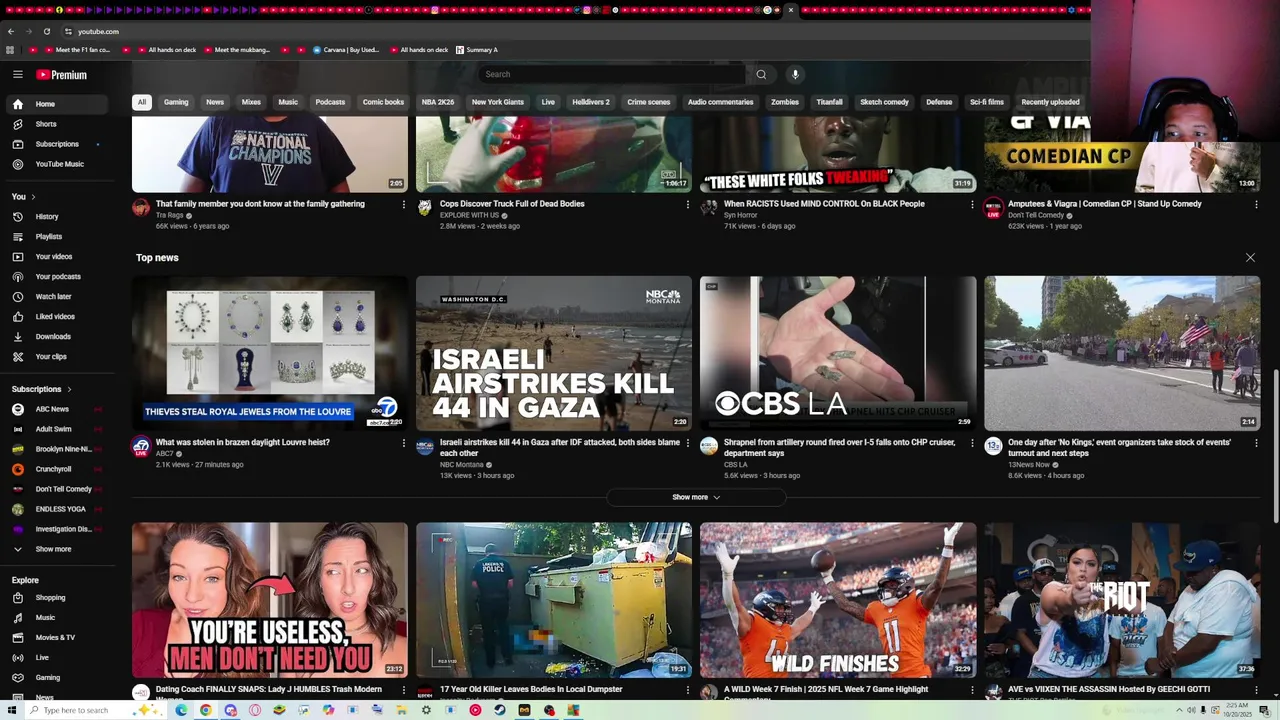Open options menu for Israeli airstrikes video
Screen dimensions: 1280x720
(x=688, y=443)
